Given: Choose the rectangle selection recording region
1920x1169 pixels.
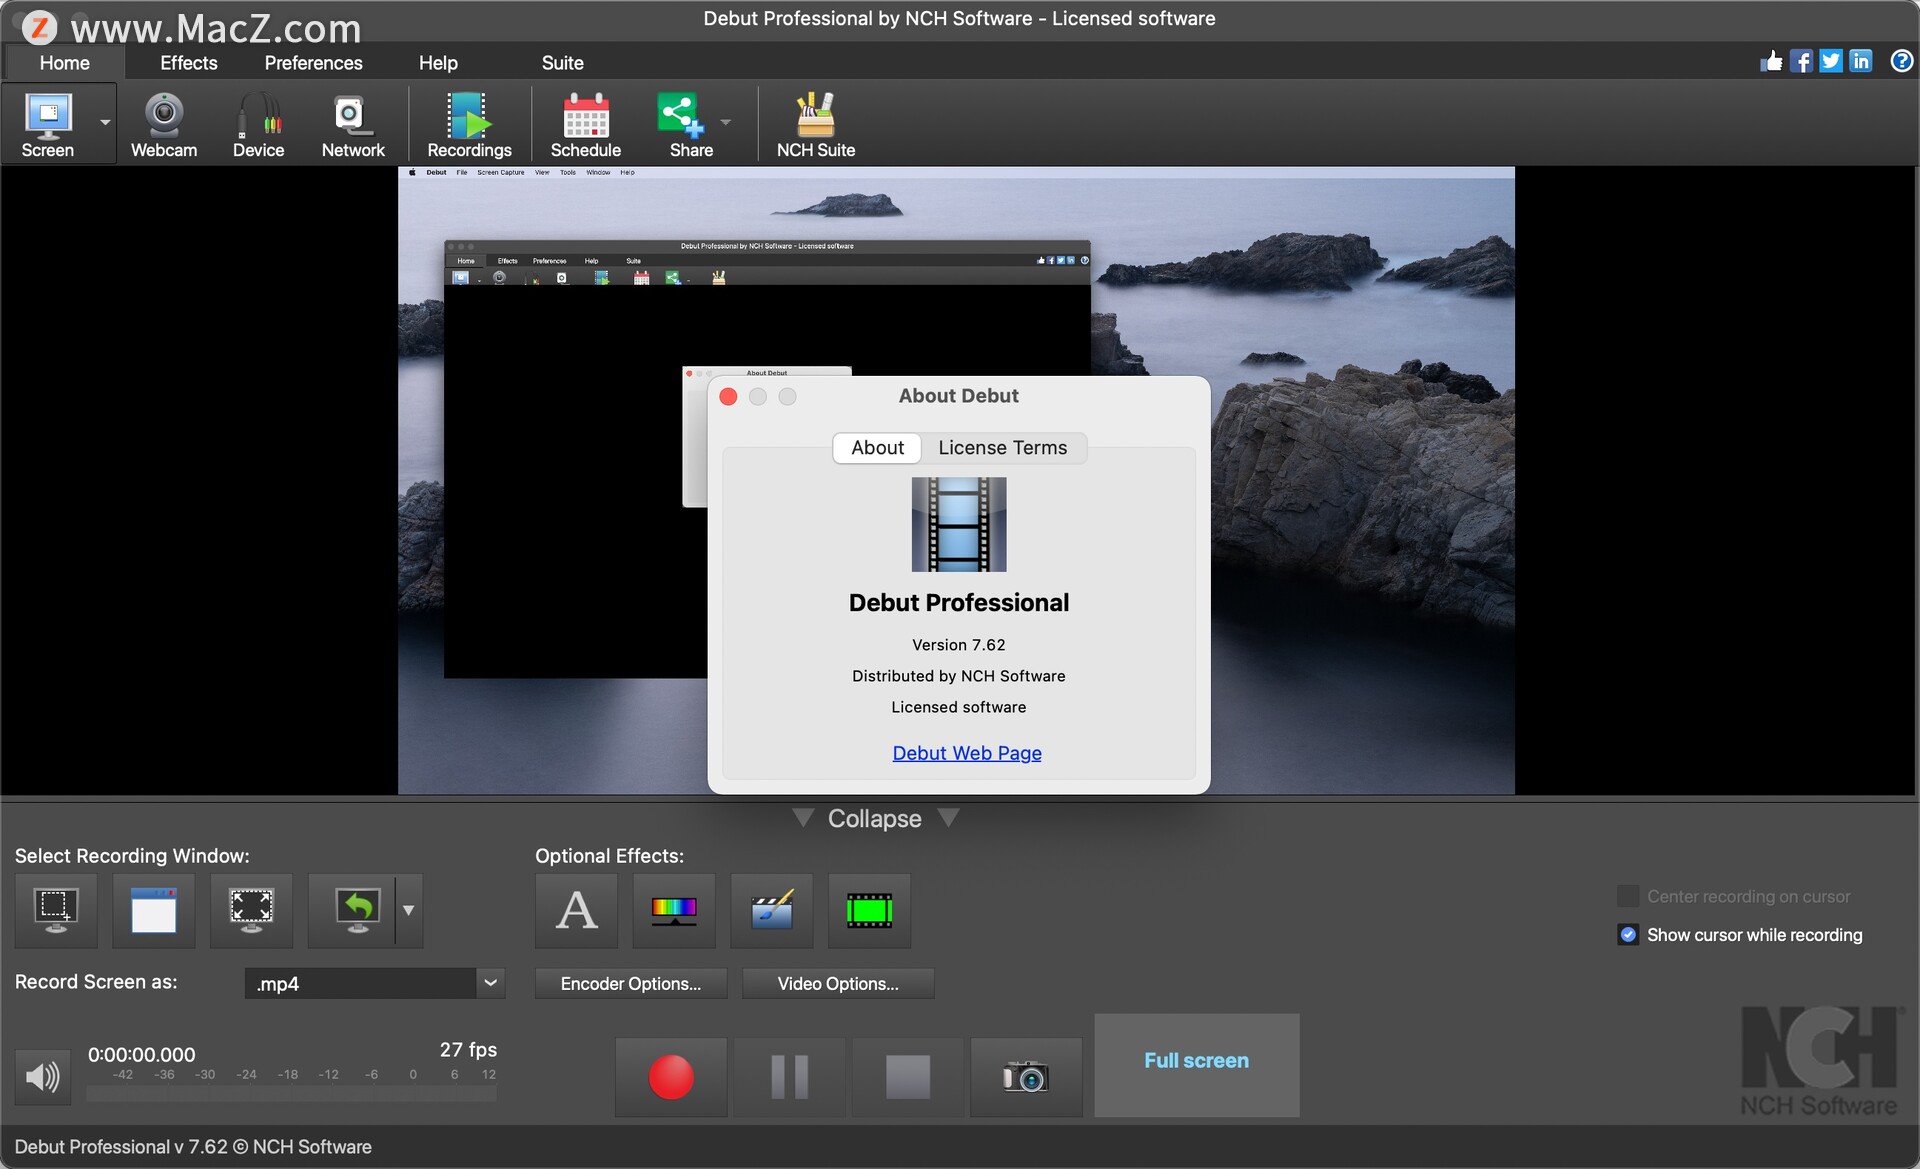Looking at the screenshot, I should click(56, 910).
